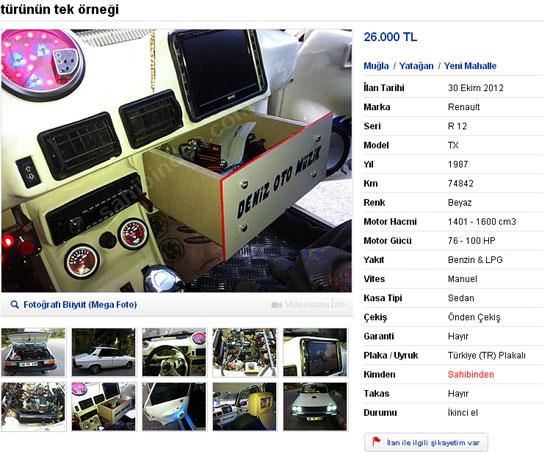Image resolution: width=550 pixels, height=454 pixels.
Task: Open the Yatağan district link
Action: pos(416,66)
